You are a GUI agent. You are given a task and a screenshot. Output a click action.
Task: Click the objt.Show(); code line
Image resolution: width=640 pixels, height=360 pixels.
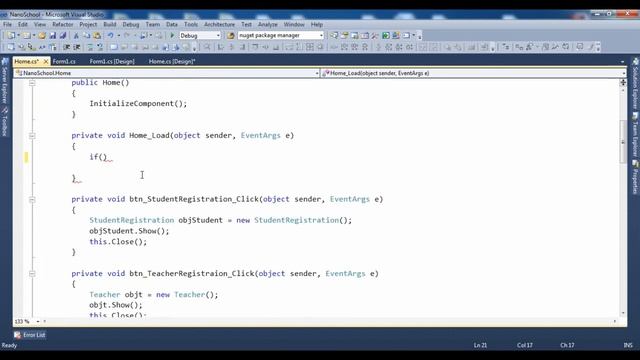point(116,305)
